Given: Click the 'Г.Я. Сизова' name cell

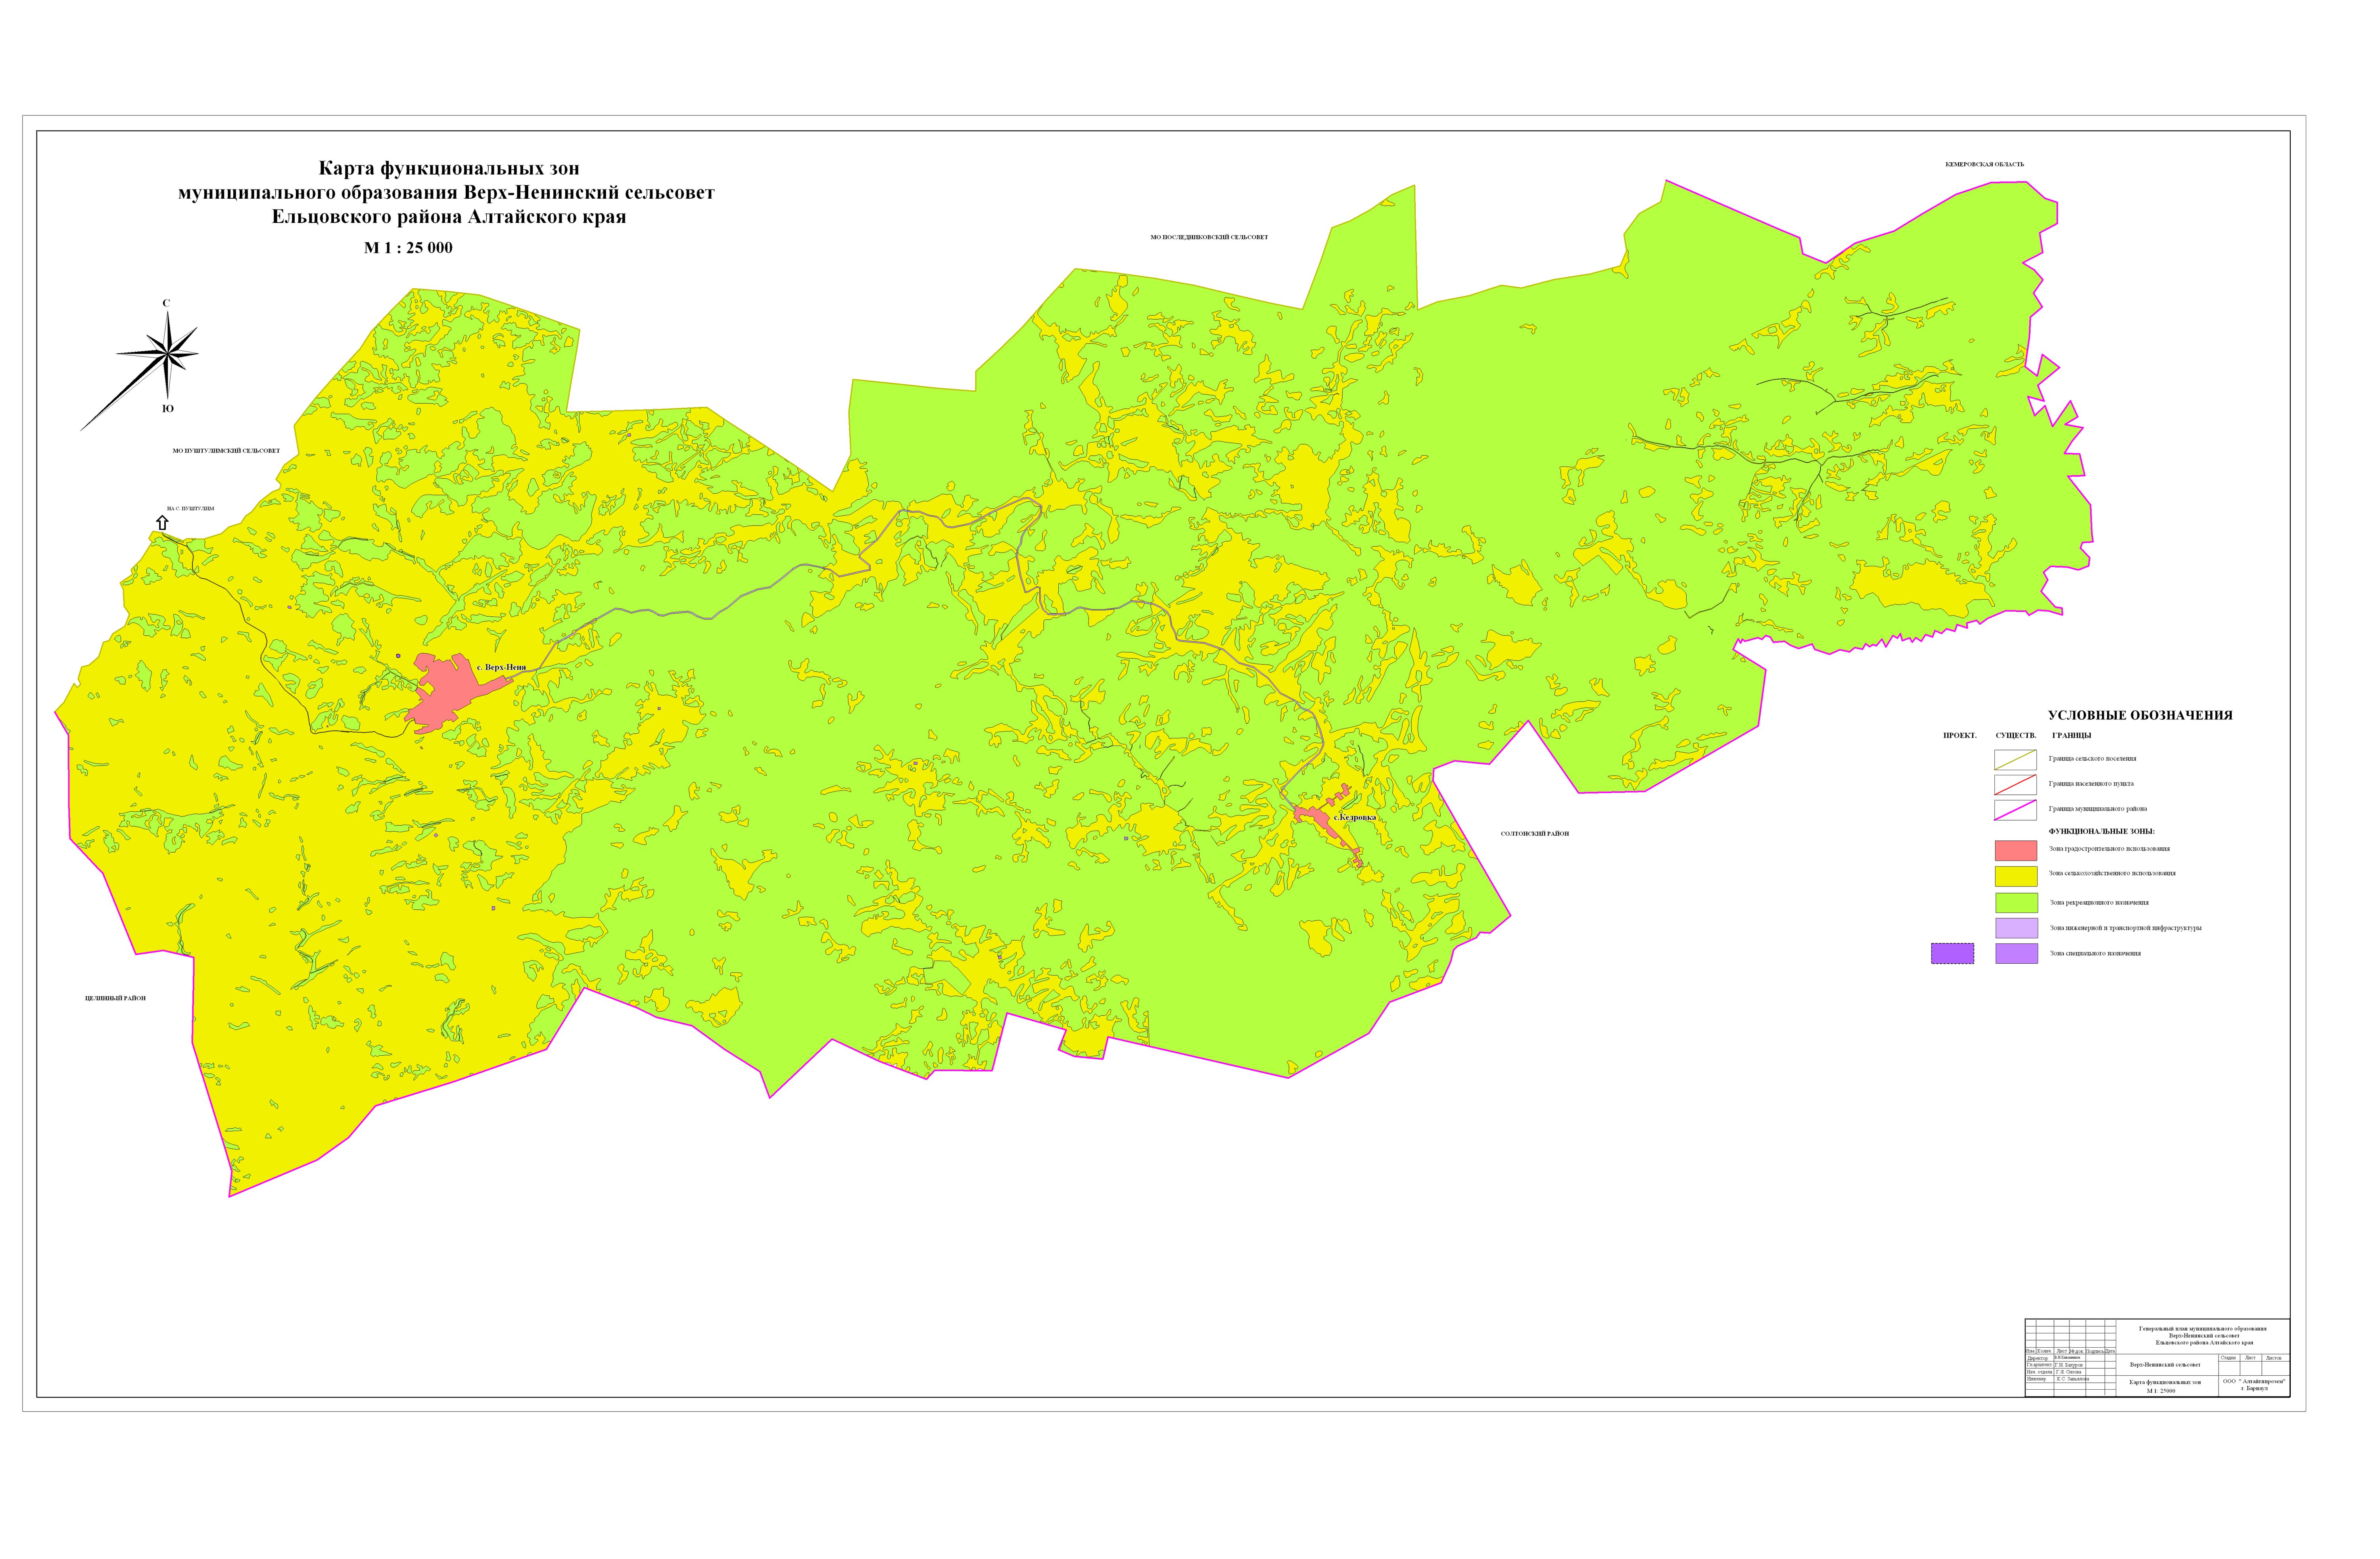Looking at the screenshot, I should [2070, 1372].
